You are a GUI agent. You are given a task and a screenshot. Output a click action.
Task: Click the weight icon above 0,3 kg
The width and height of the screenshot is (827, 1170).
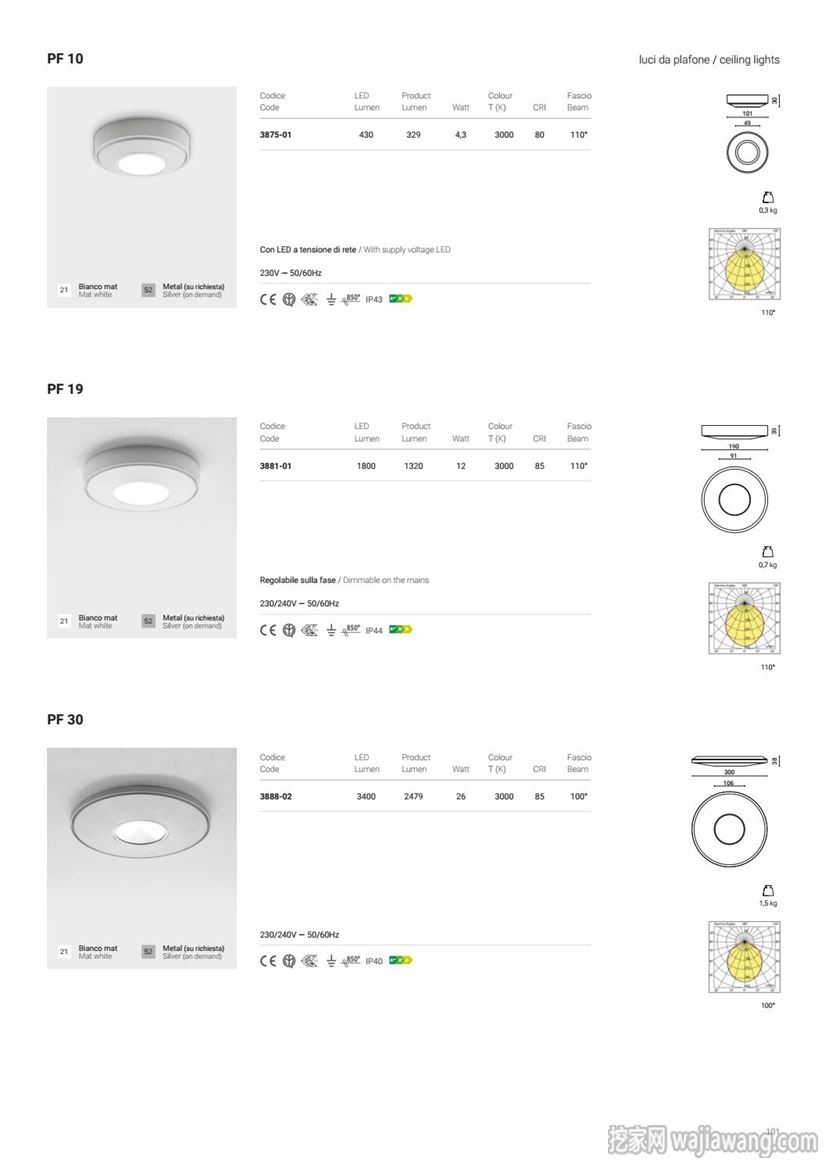[768, 198]
